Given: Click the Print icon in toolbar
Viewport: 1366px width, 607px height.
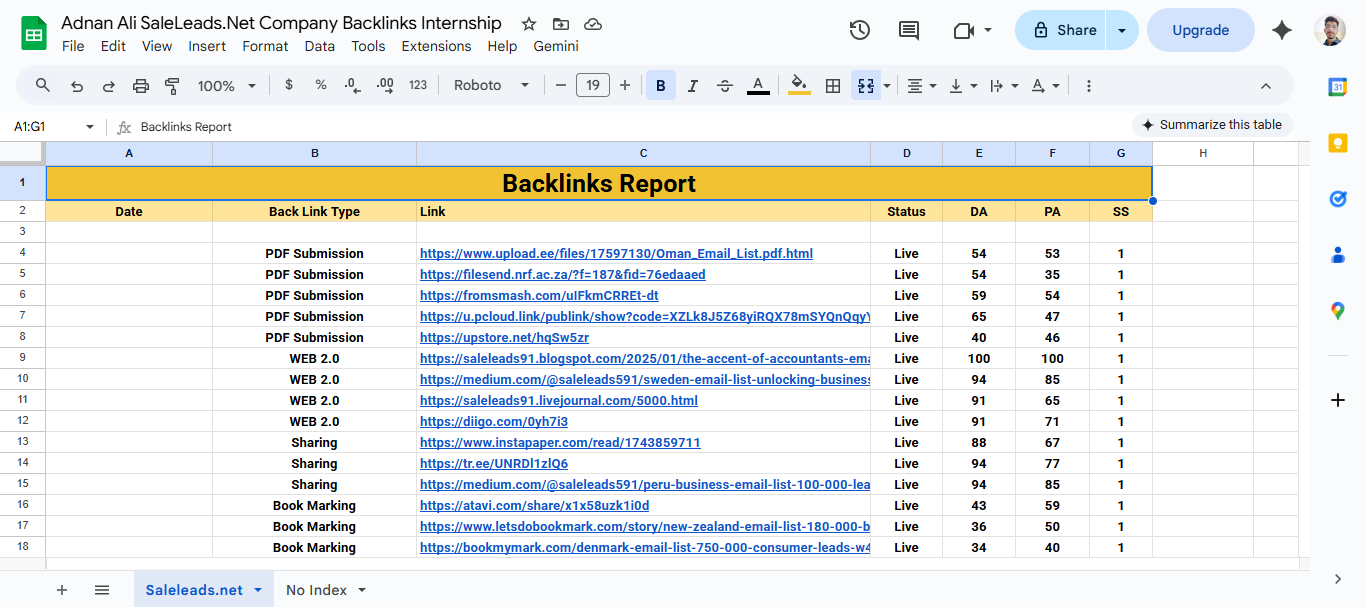Looking at the screenshot, I should [x=140, y=86].
